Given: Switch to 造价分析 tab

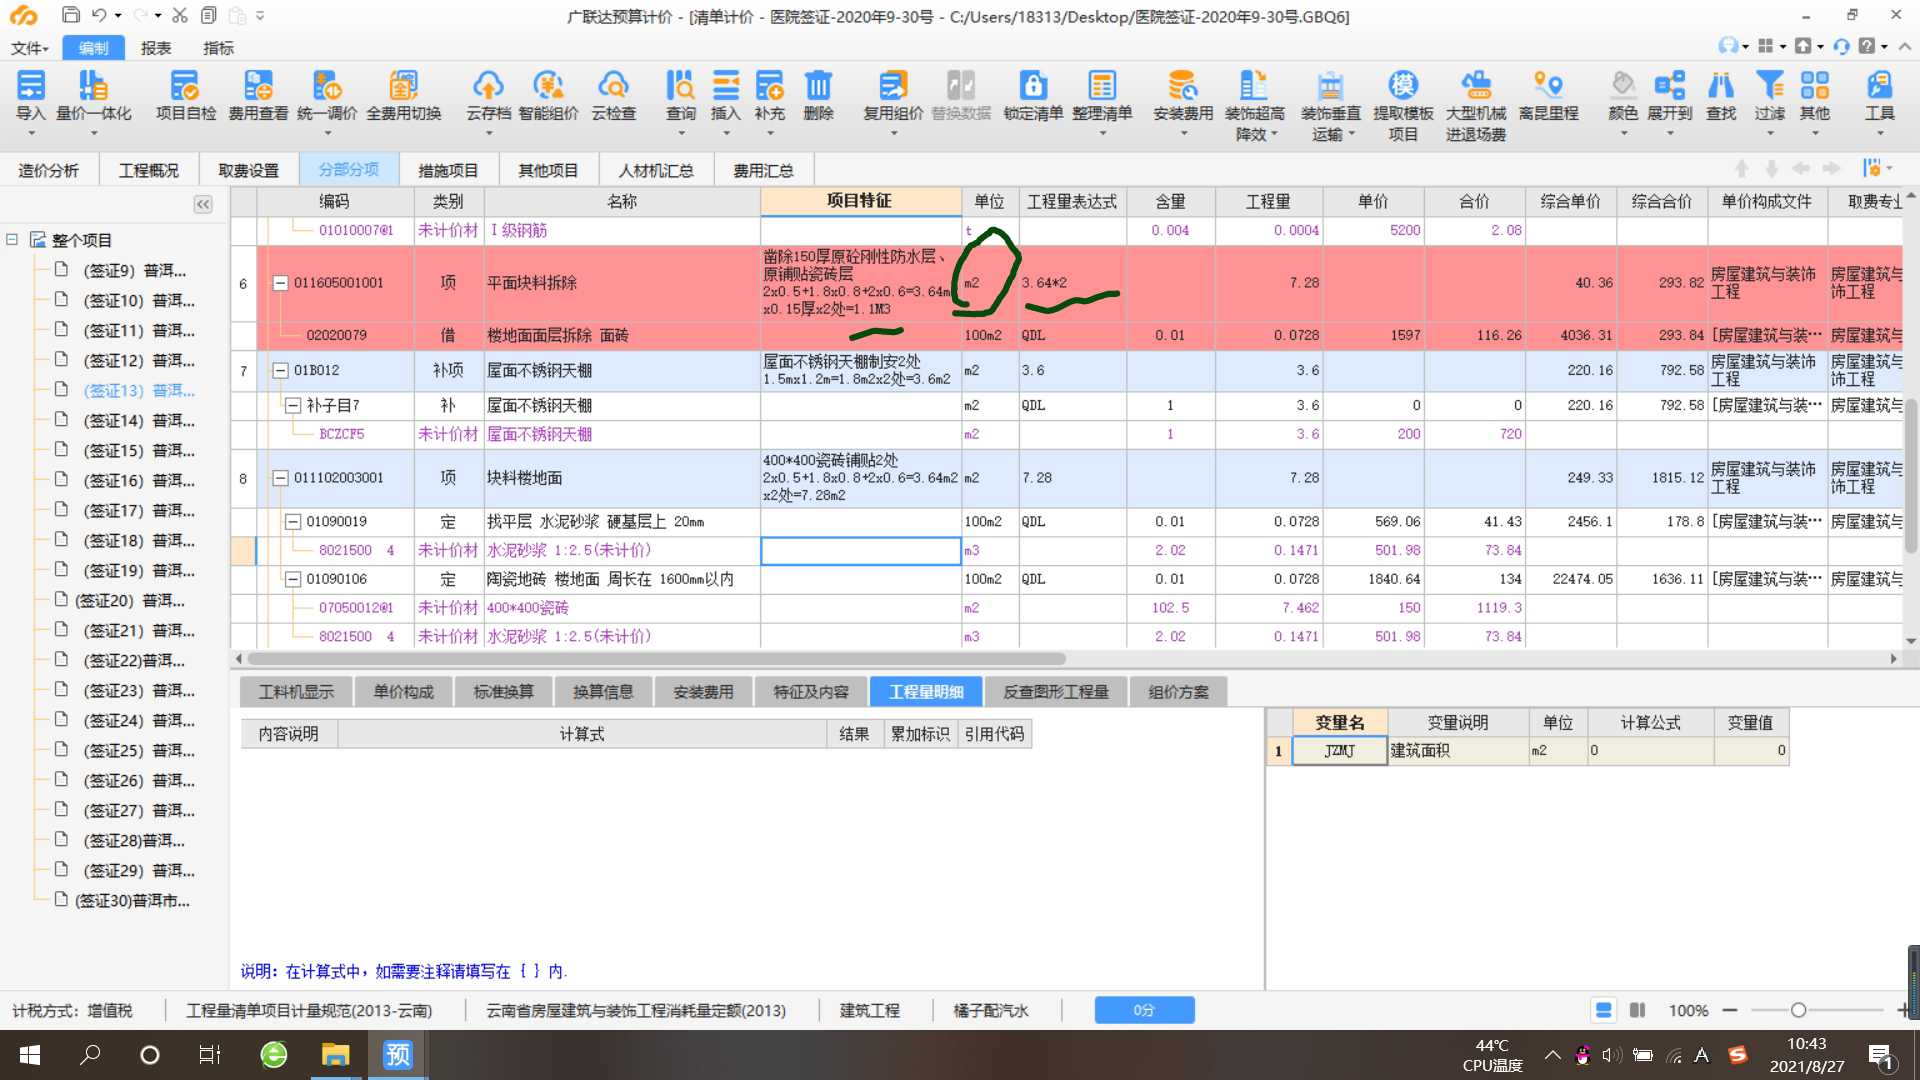Looking at the screenshot, I should [x=48, y=170].
